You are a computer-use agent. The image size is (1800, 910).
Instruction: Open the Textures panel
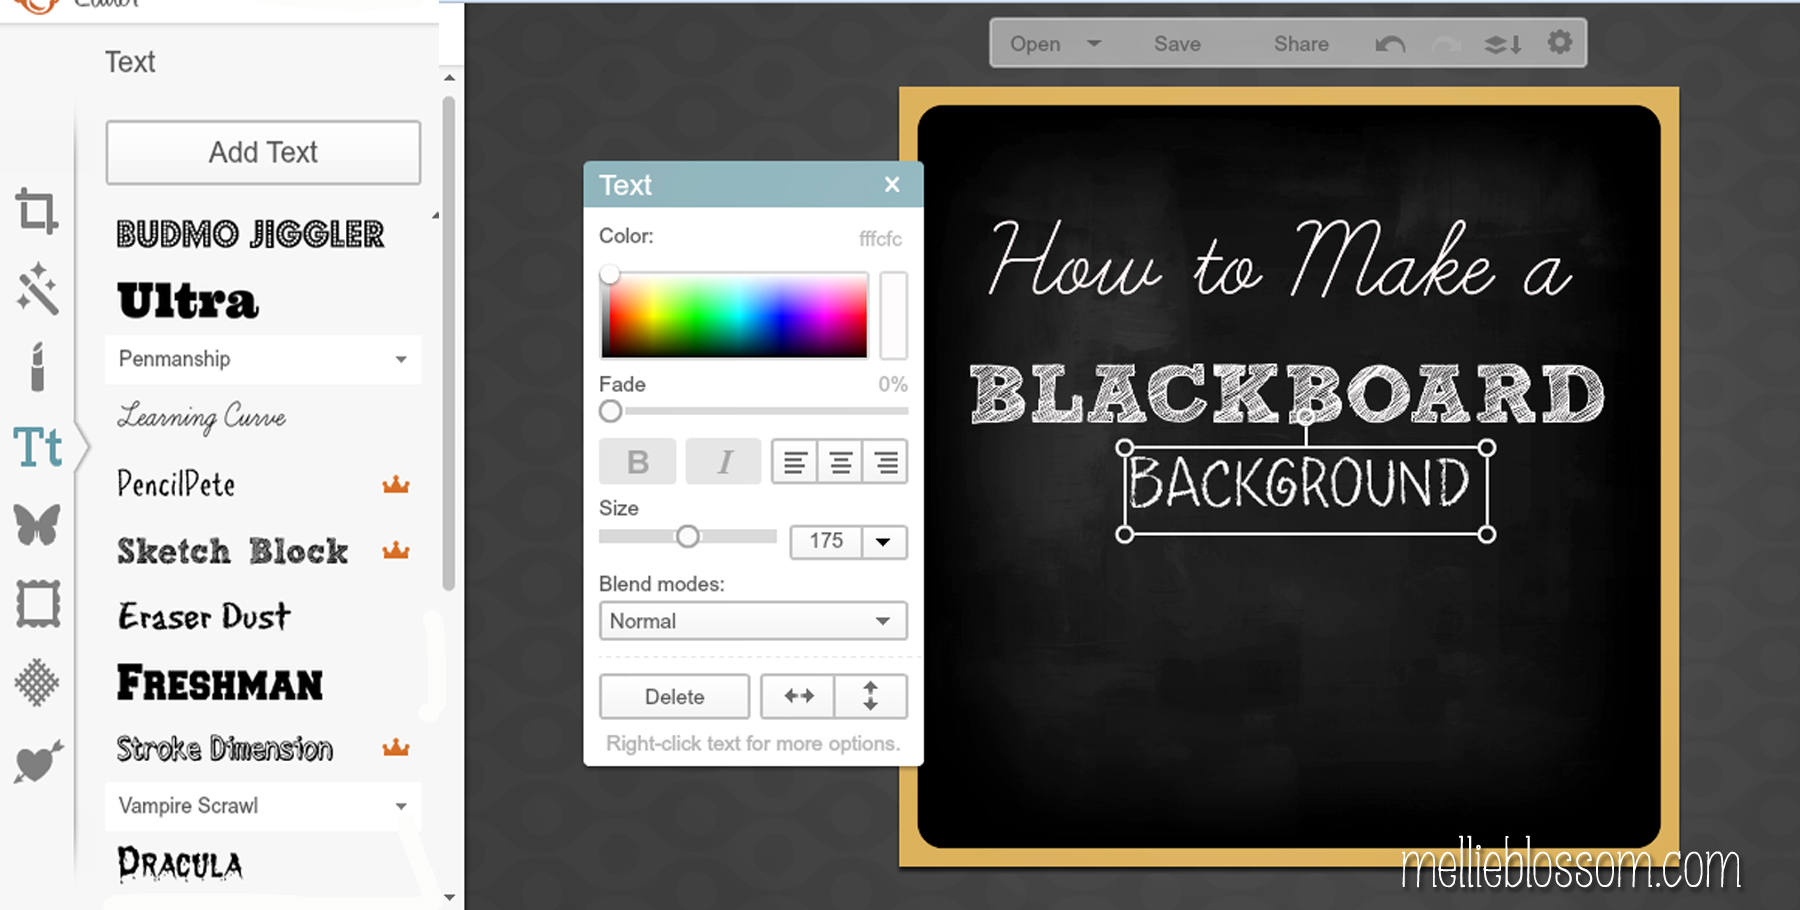click(x=37, y=683)
